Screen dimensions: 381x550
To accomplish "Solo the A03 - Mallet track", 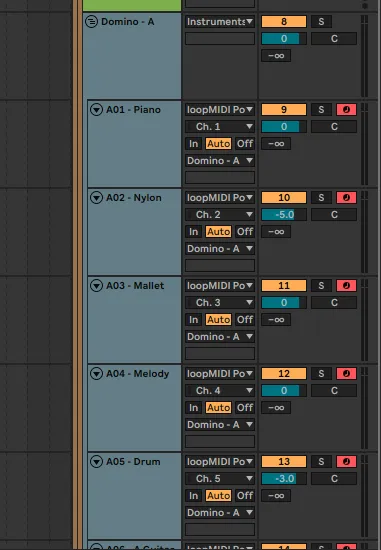I will click(x=321, y=286).
